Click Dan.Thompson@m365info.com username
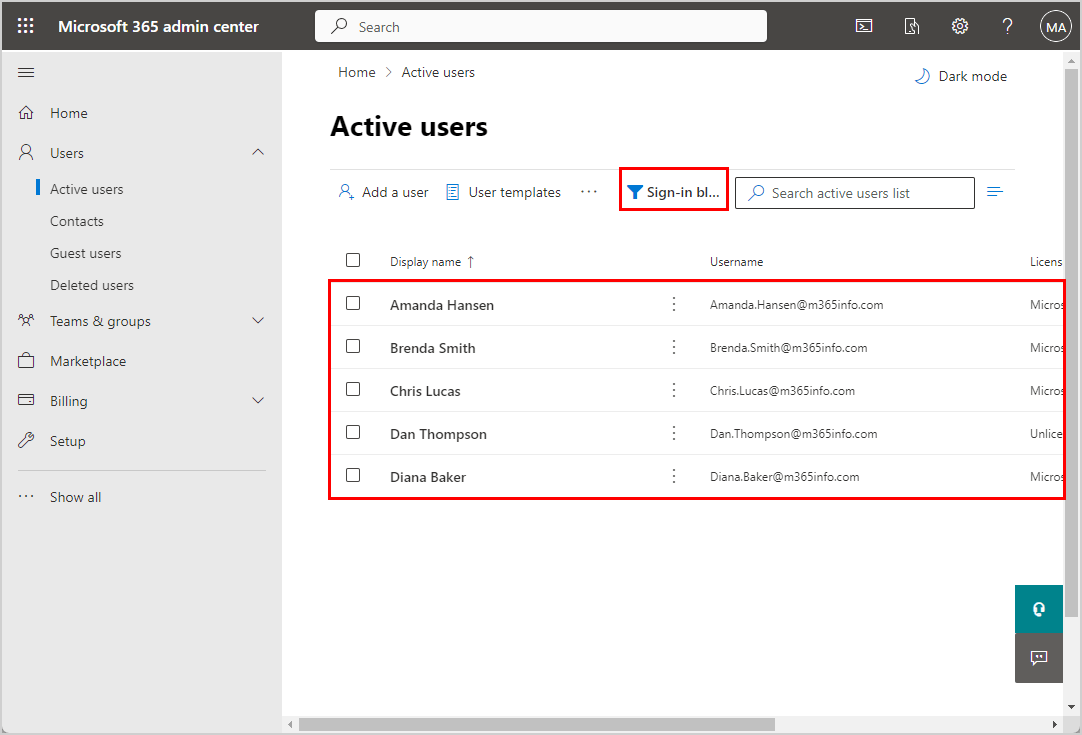 (x=794, y=433)
